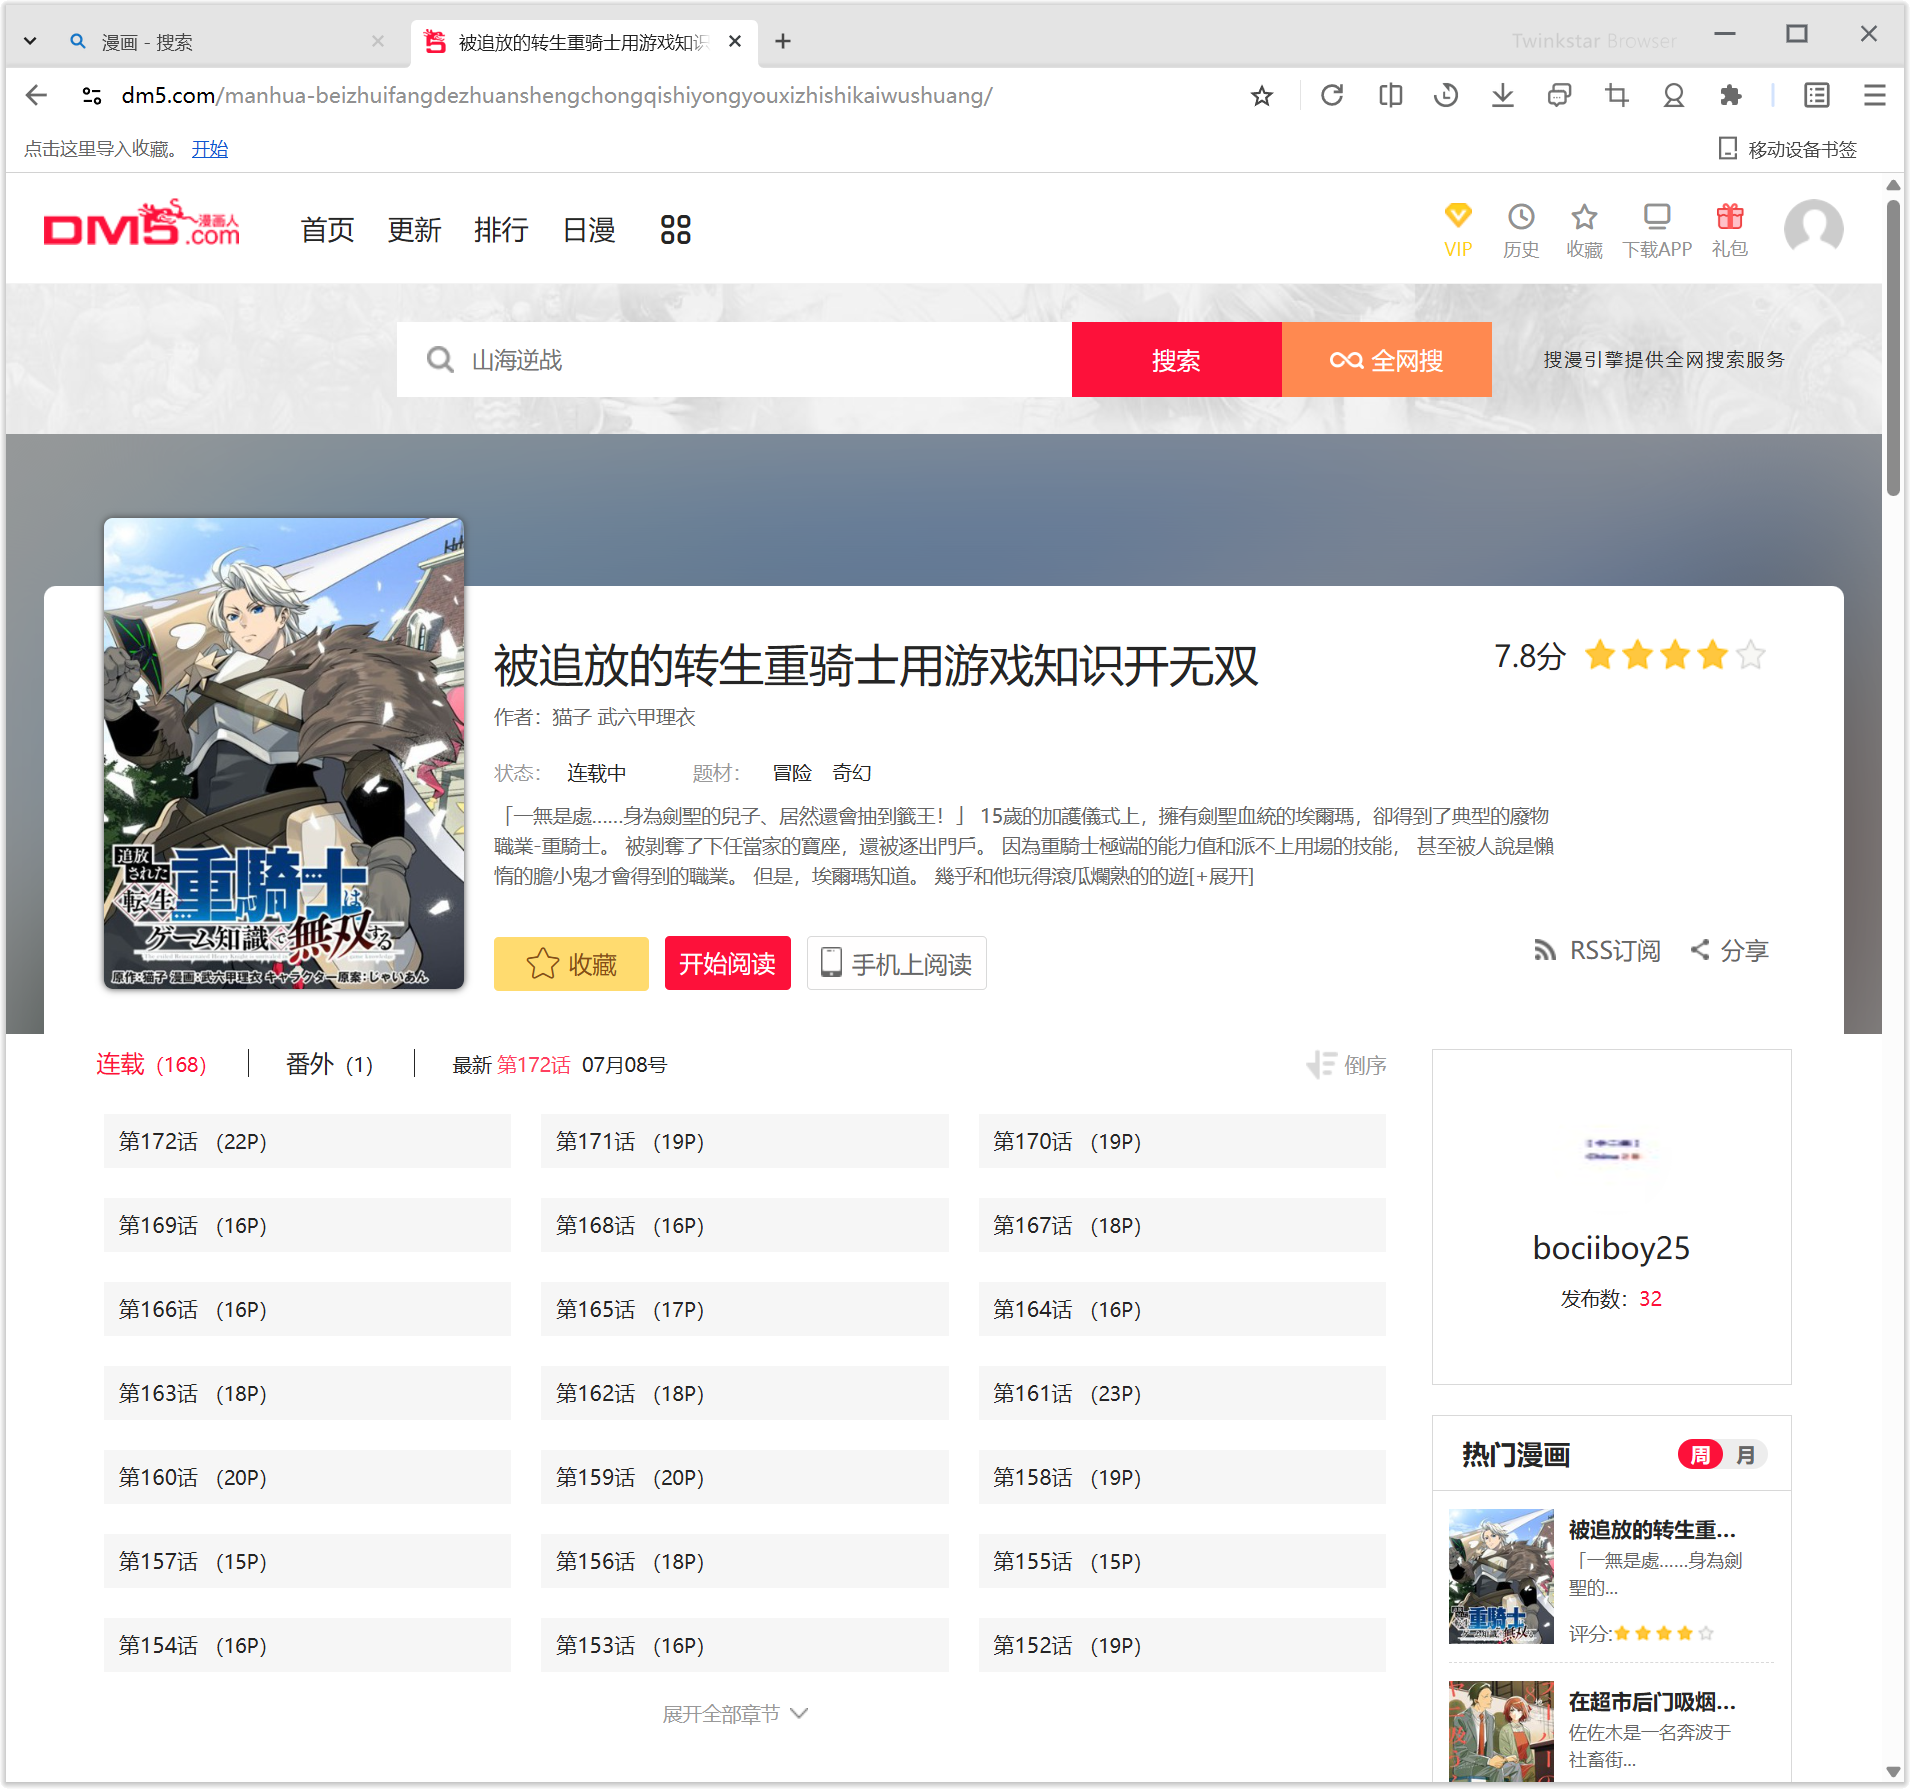Open the browser extensions puzzle icon

pos(1730,95)
